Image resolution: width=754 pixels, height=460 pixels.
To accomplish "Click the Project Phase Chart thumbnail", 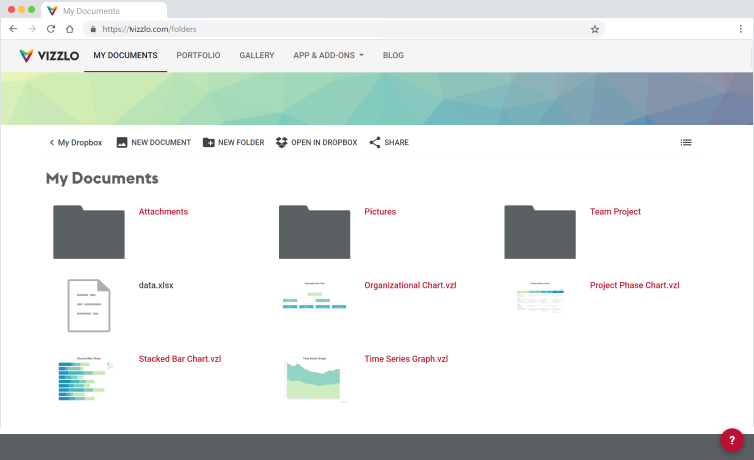I will pyautogui.click(x=540, y=297).
